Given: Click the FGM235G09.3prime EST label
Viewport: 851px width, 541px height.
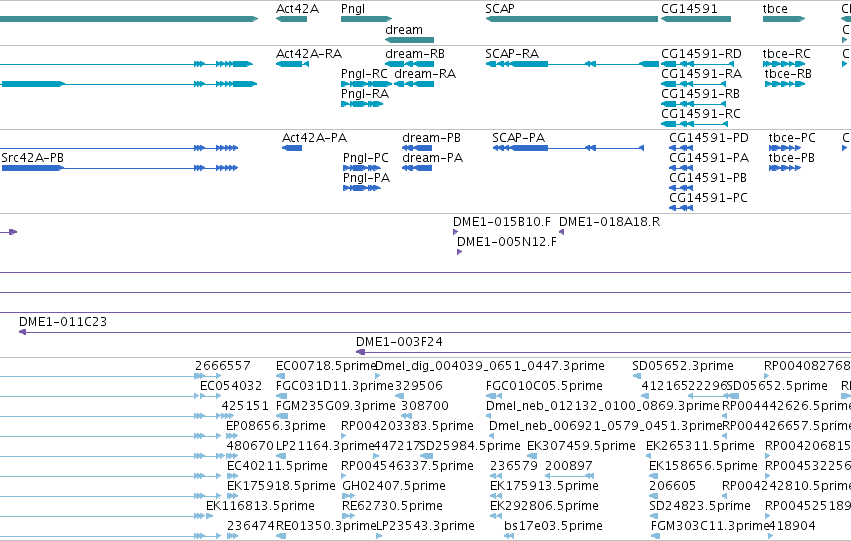Looking at the screenshot, I should [336, 406].
